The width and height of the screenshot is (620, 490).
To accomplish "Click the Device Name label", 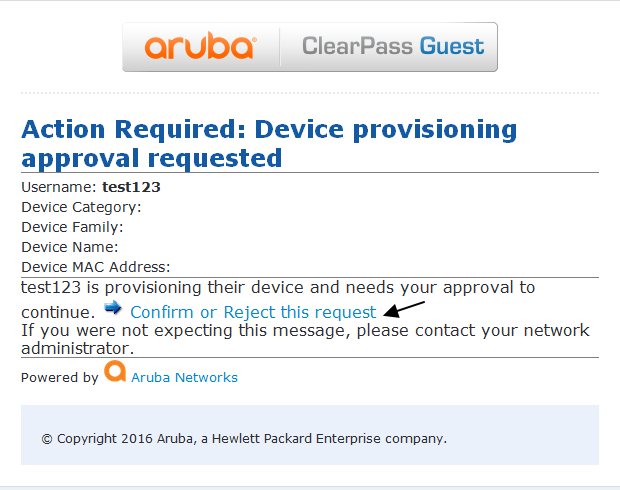I will point(70,247).
